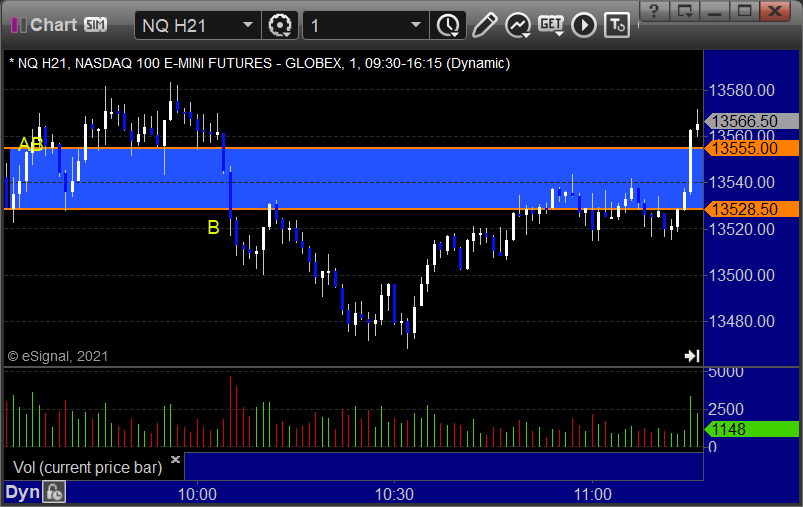
Task: Click the 13540.00 price axis label
Action: 742,182
